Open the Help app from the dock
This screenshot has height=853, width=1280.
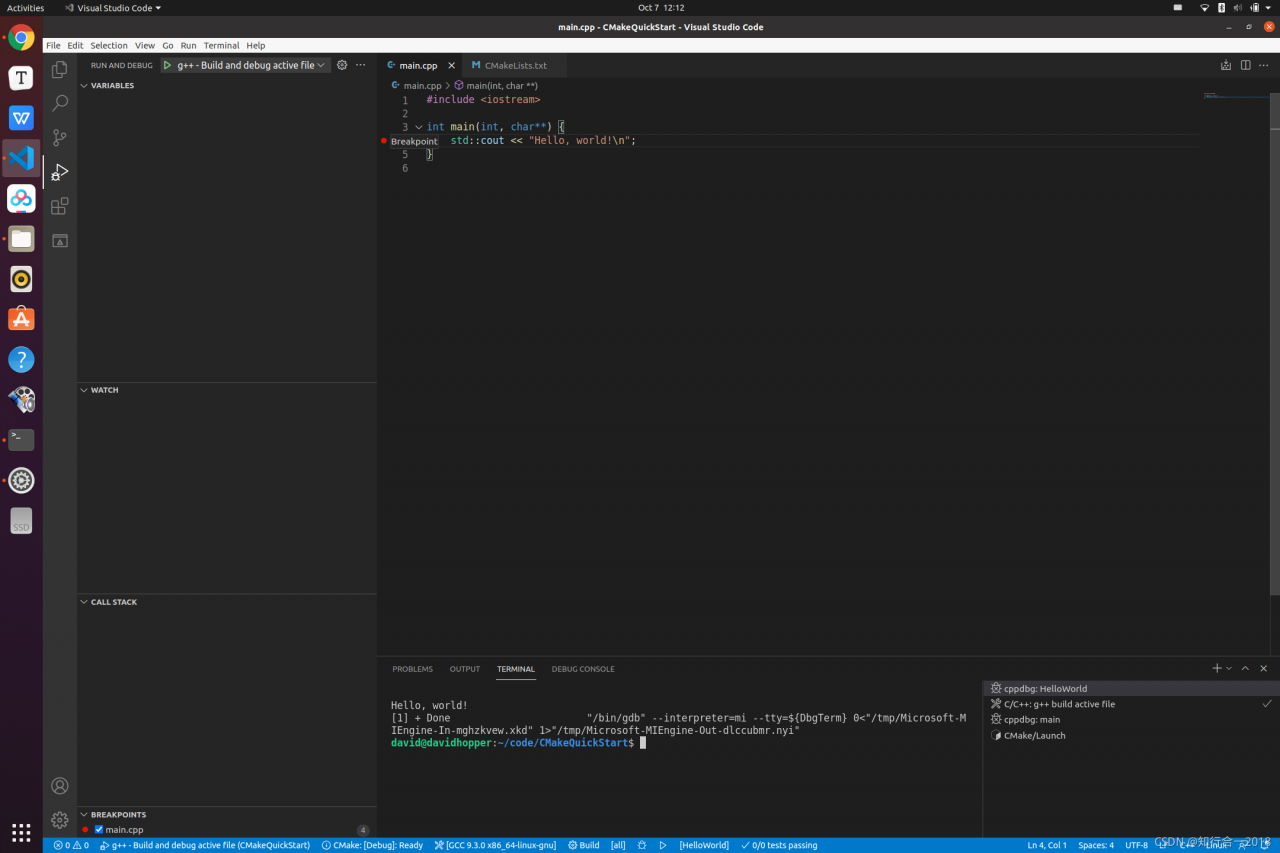tap(21, 359)
